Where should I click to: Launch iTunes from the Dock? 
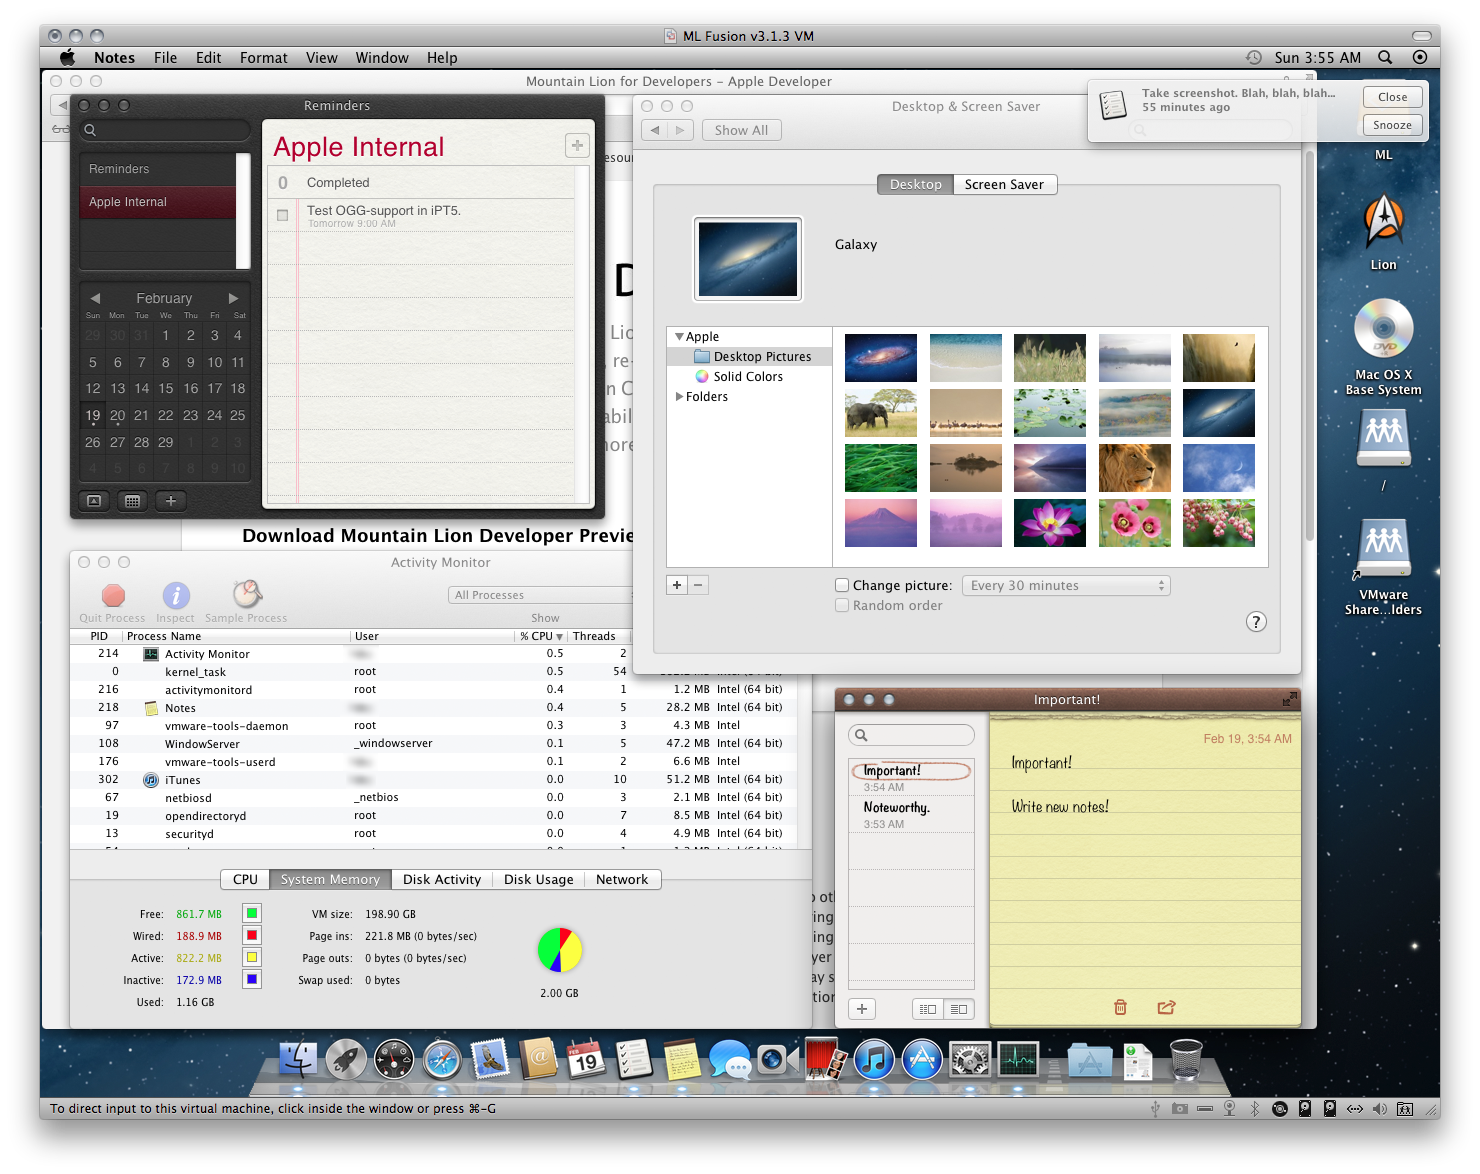(874, 1060)
